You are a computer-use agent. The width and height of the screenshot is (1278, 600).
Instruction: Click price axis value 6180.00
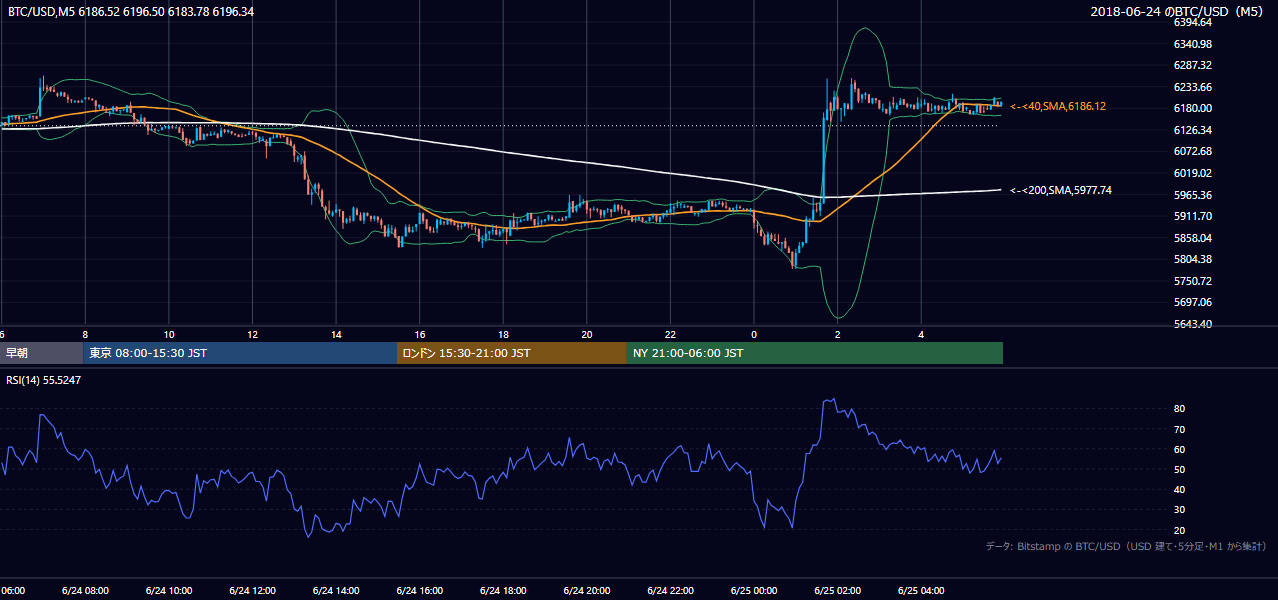point(1193,108)
